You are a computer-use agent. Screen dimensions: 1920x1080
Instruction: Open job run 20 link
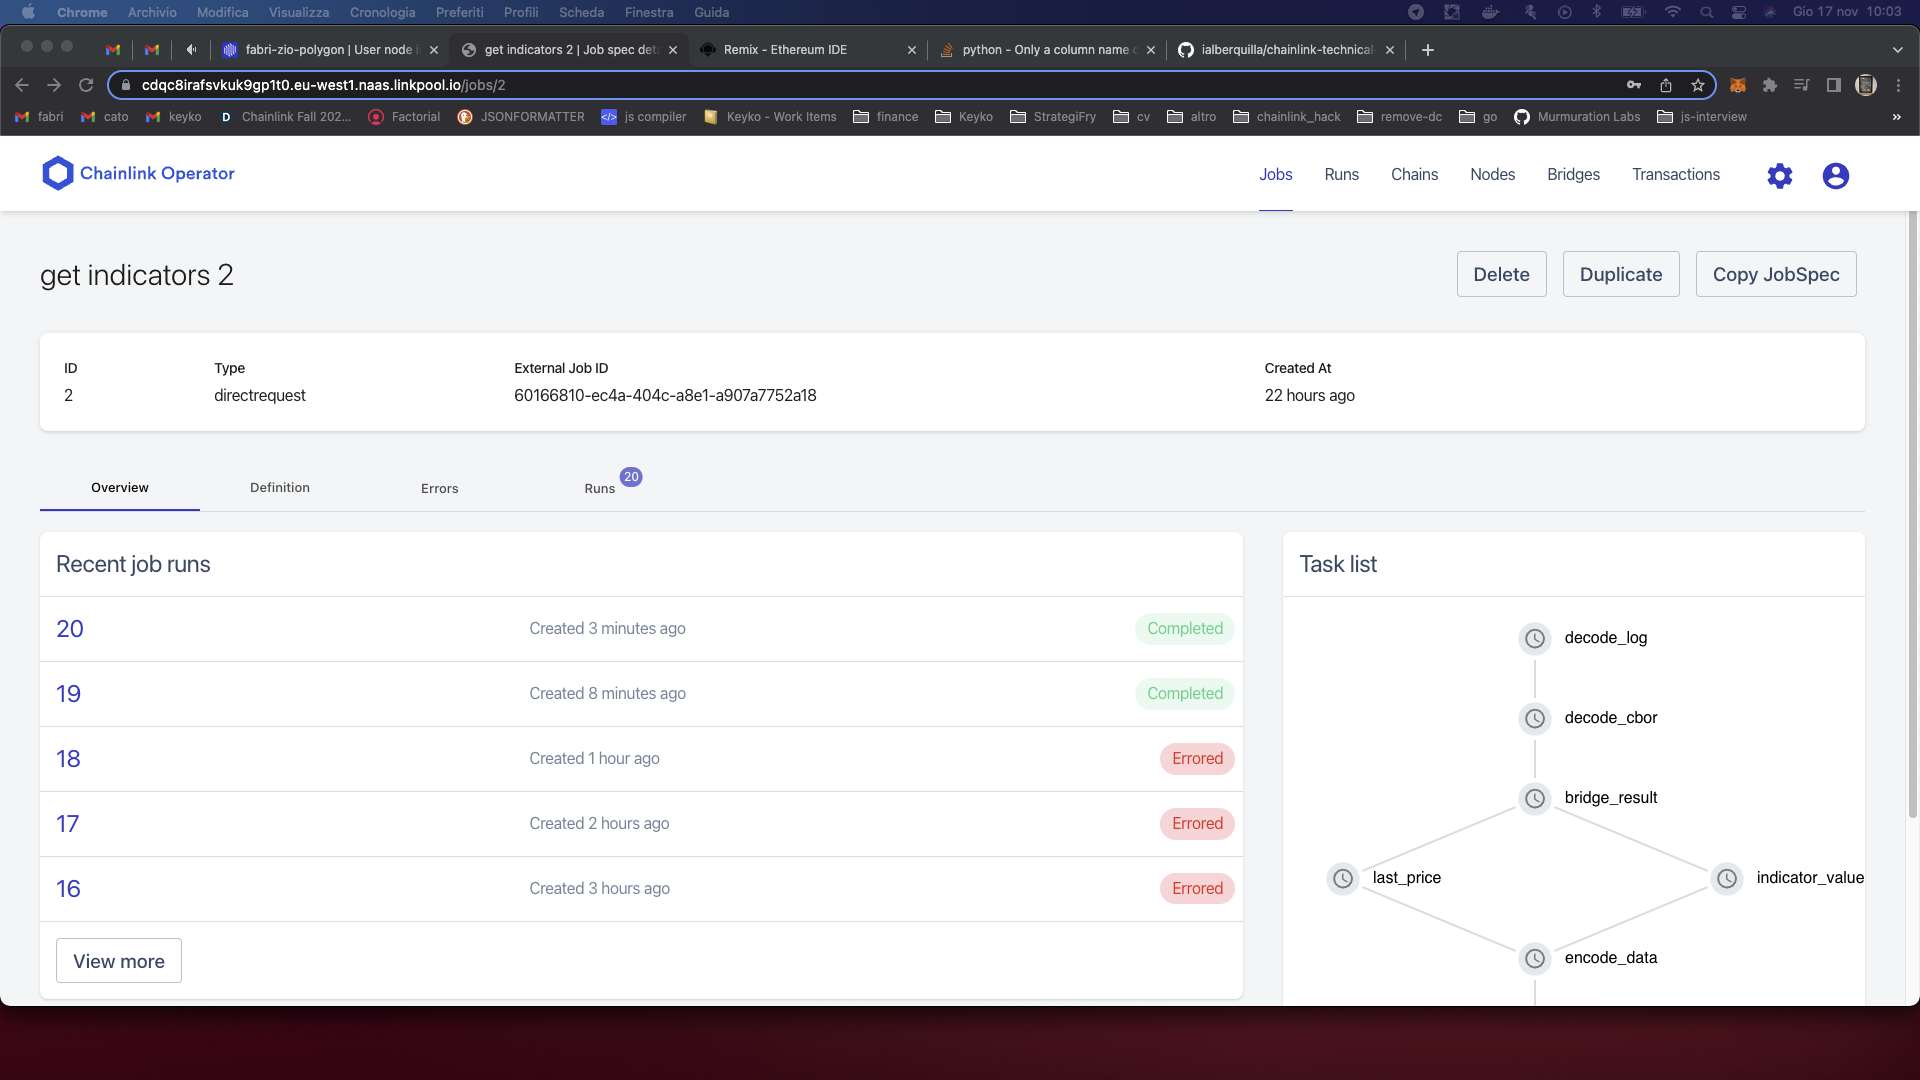(70, 629)
